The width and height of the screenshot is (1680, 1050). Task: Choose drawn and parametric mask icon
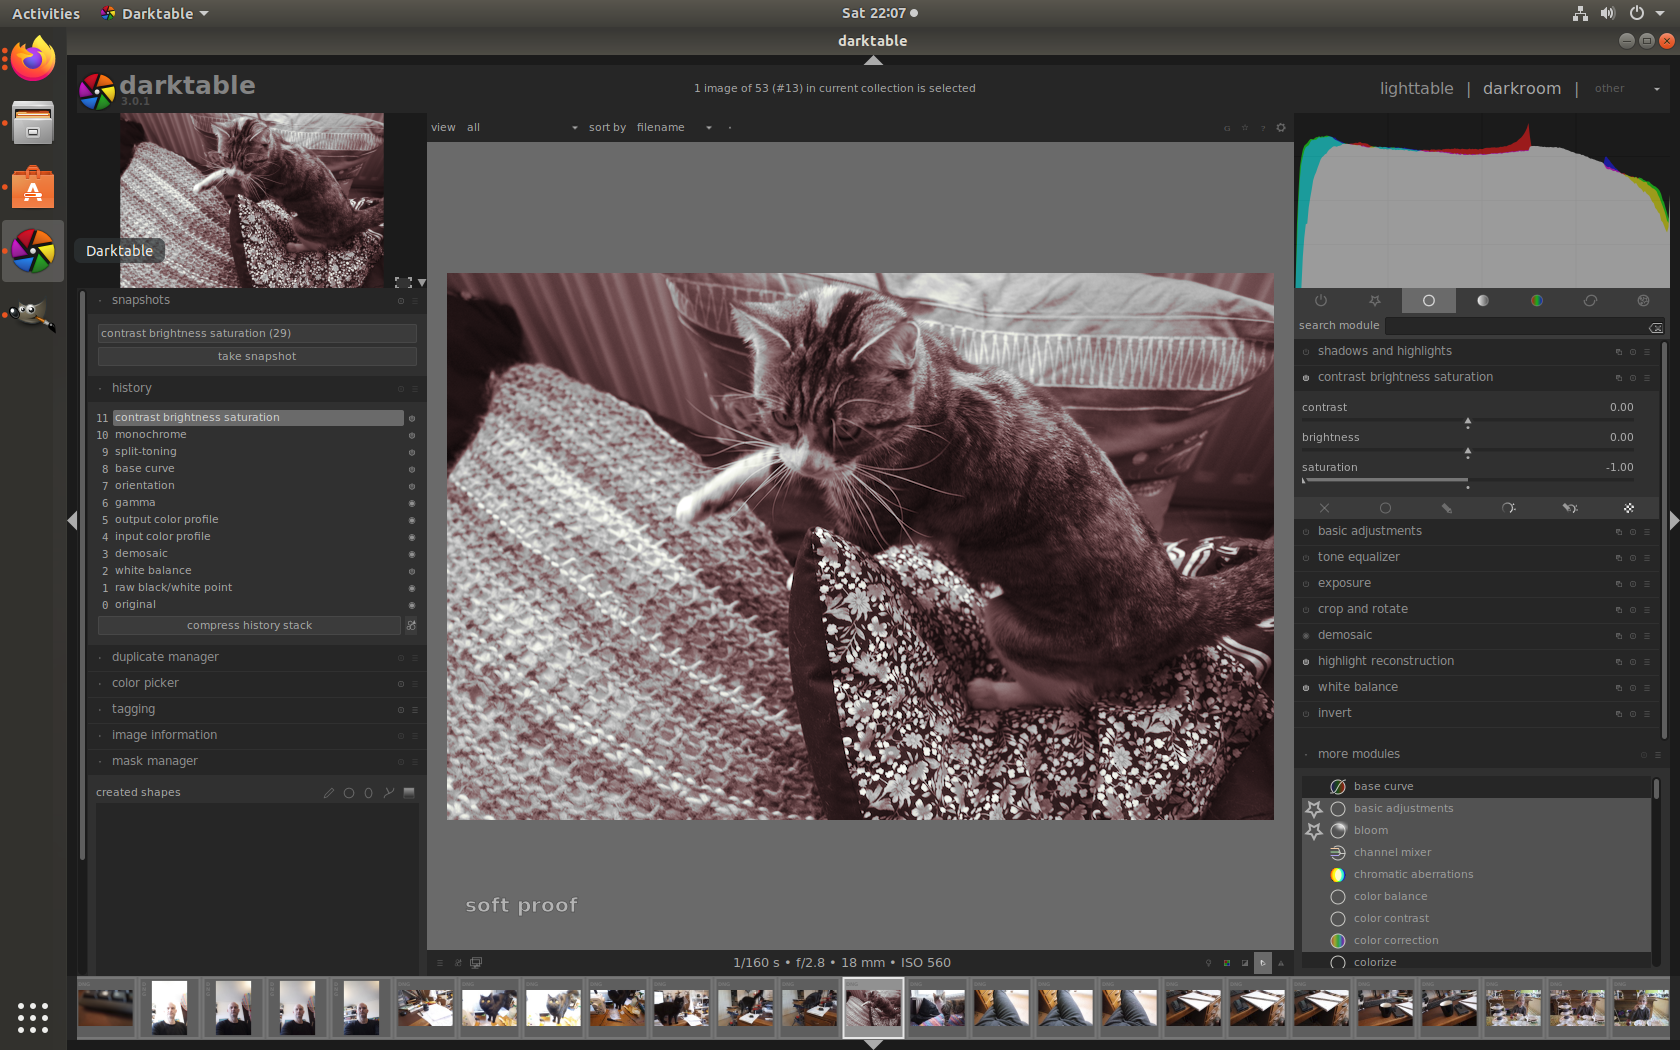[x=1570, y=508]
